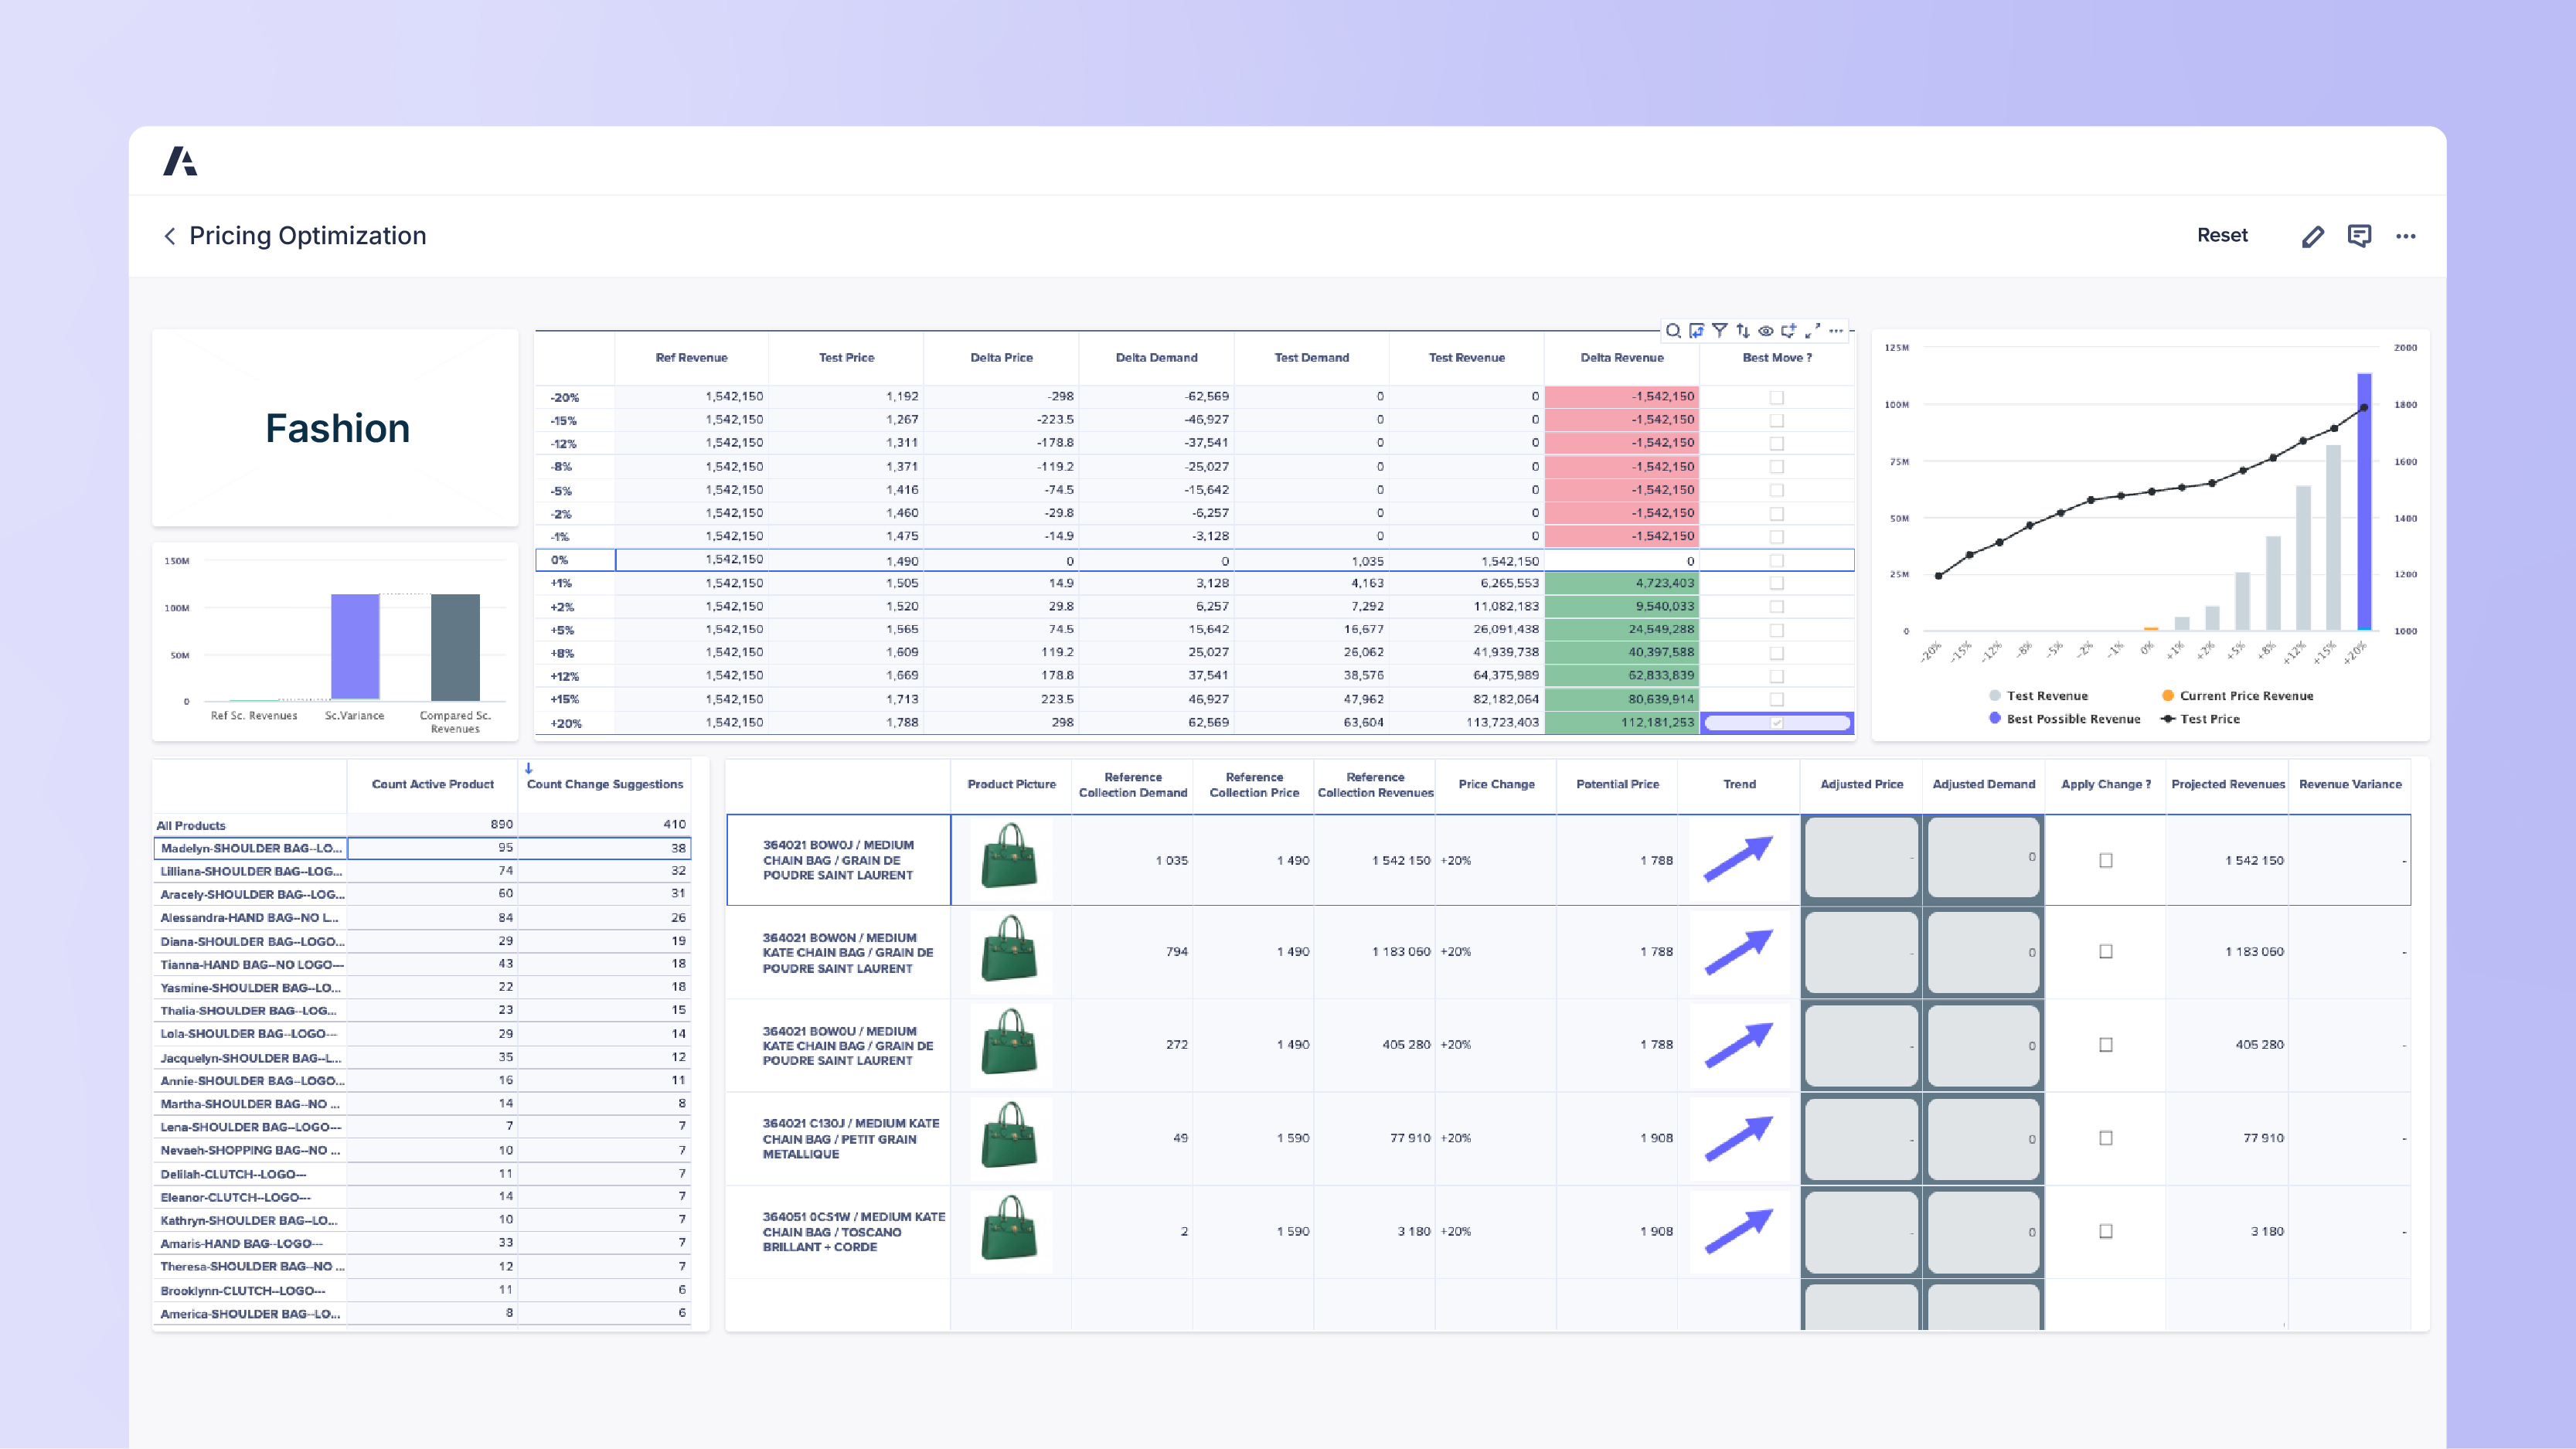Click the add-card icon with the blue plus

tap(1790, 330)
